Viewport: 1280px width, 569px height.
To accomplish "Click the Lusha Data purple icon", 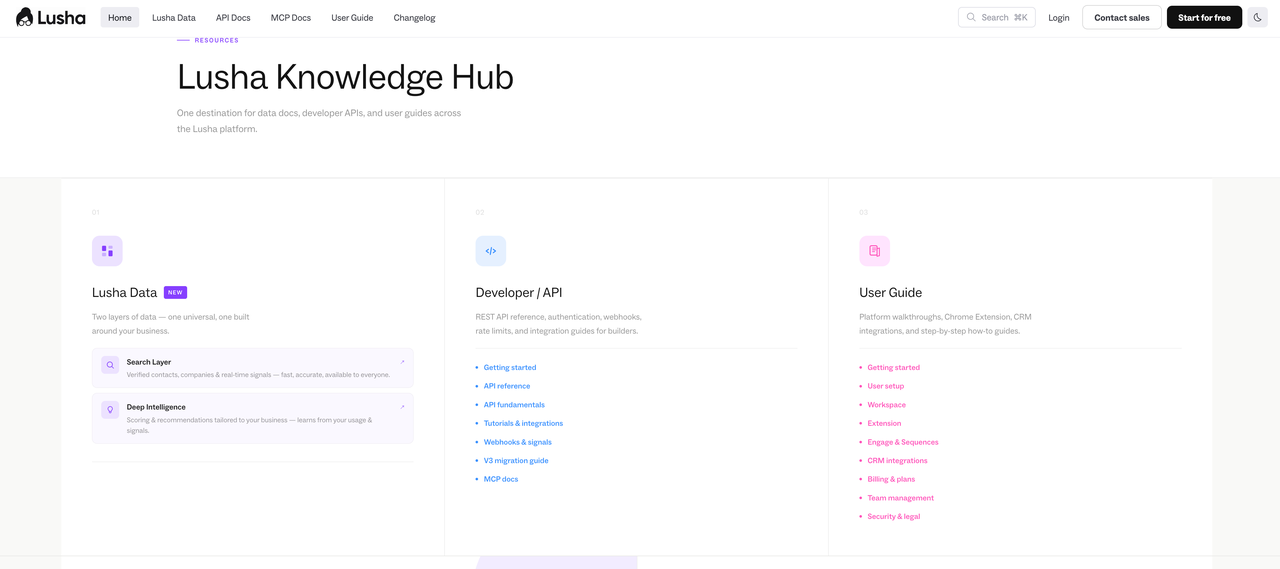I will (107, 251).
